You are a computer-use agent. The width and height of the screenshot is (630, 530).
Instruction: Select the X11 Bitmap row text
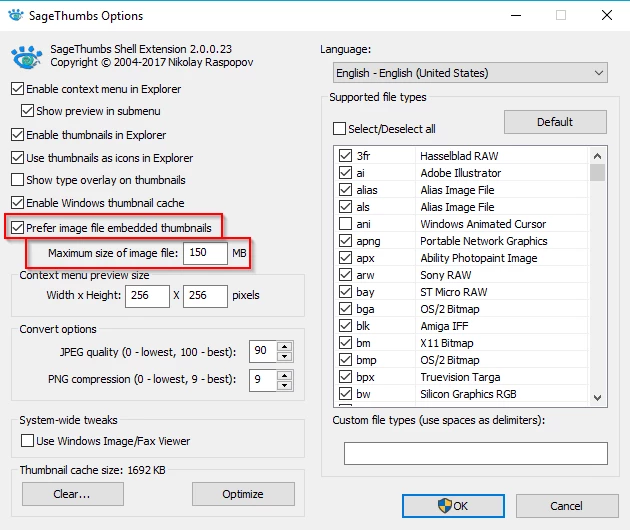447,343
